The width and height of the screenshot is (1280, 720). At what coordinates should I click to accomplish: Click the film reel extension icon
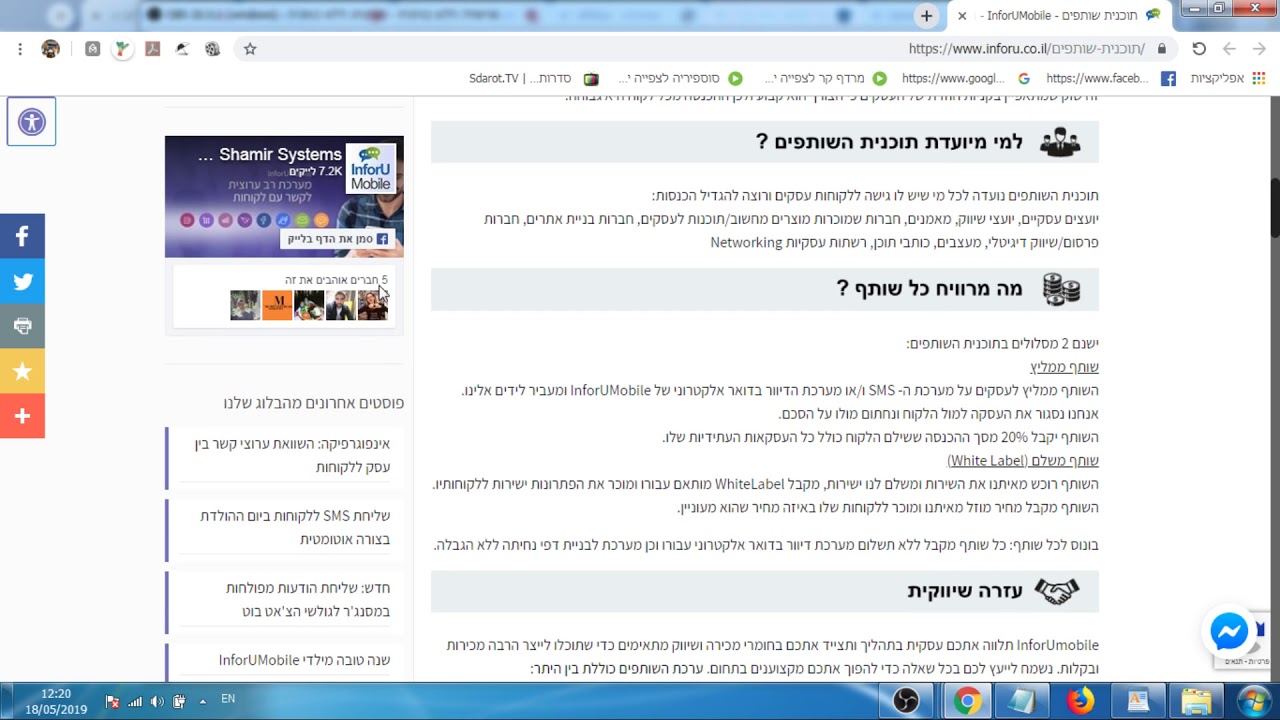pos(212,49)
